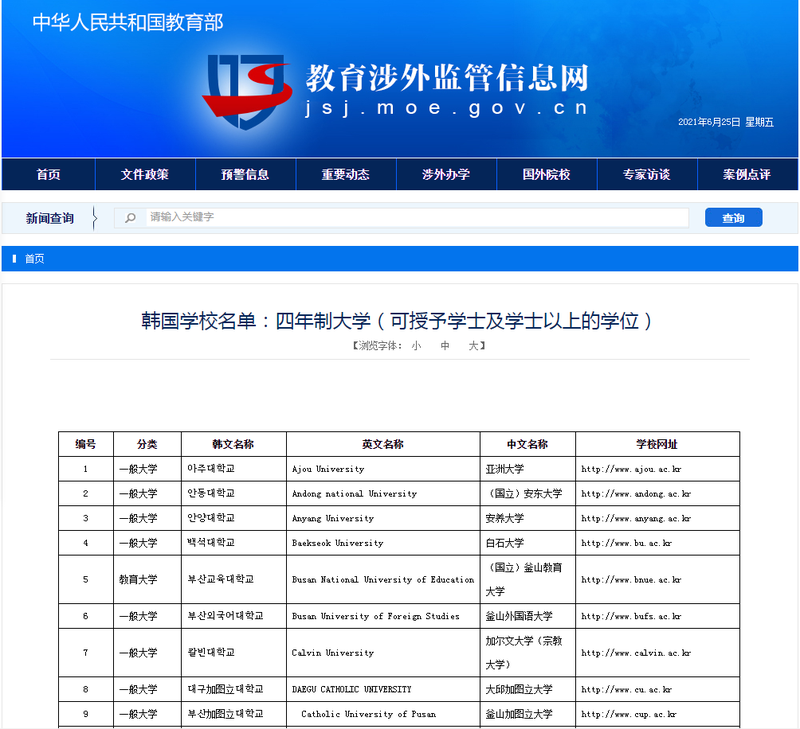This screenshot has height=729, width=800.
Task: Open the 专家访谈 section
Action: pos(646,174)
